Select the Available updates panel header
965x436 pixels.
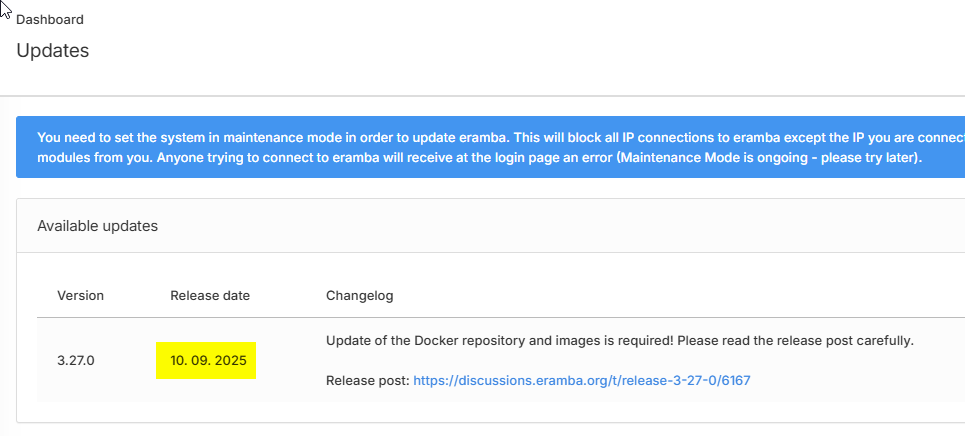[97, 226]
